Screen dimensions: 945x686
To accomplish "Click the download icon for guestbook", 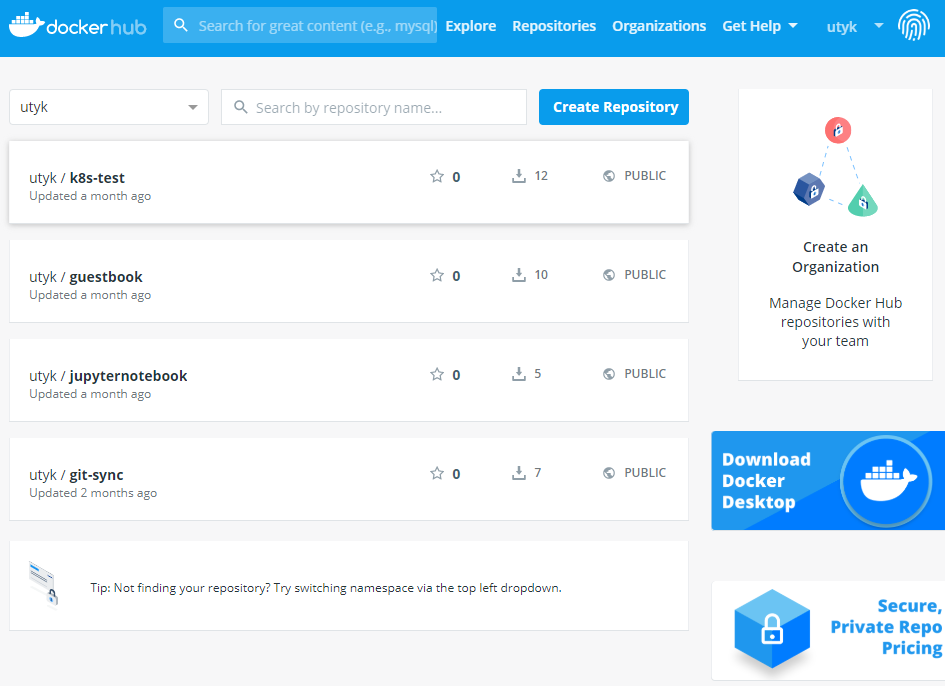I will (518, 275).
